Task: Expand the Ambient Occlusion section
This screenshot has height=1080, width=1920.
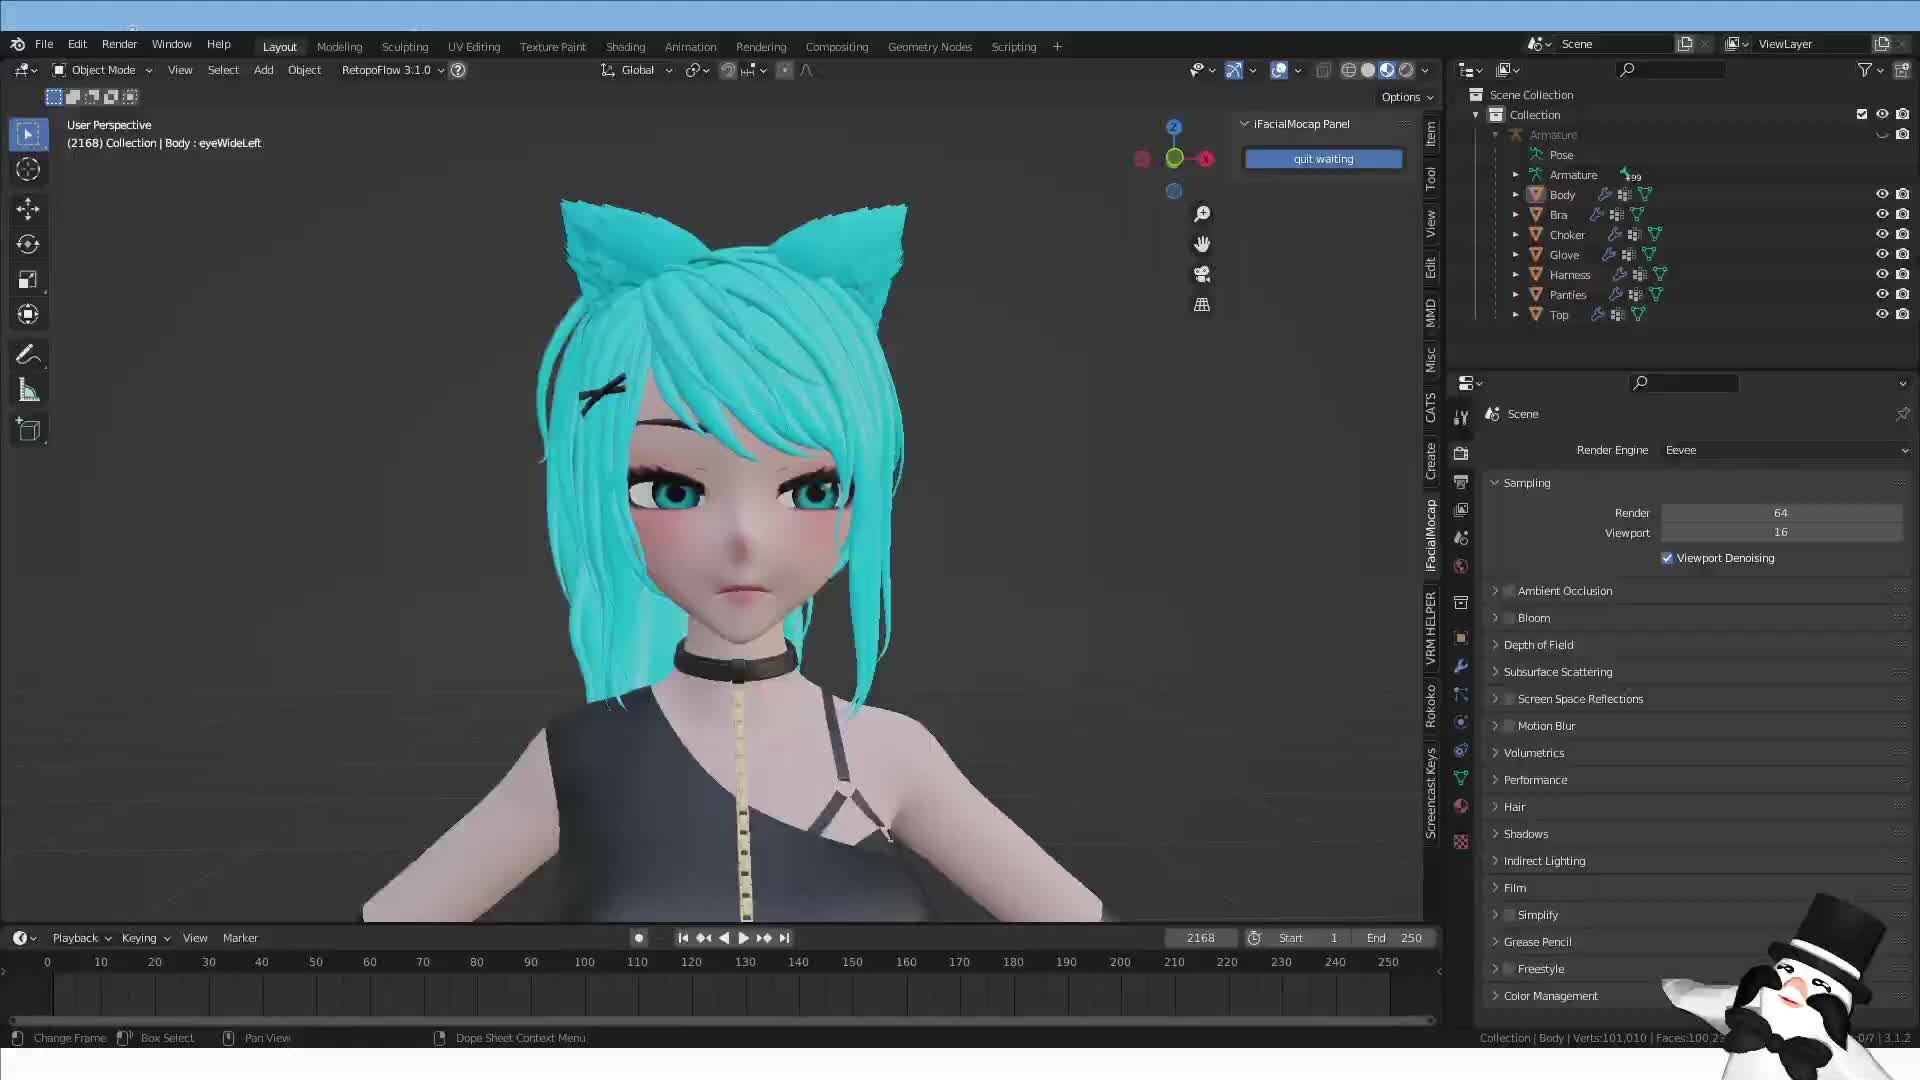Action: coord(1496,590)
